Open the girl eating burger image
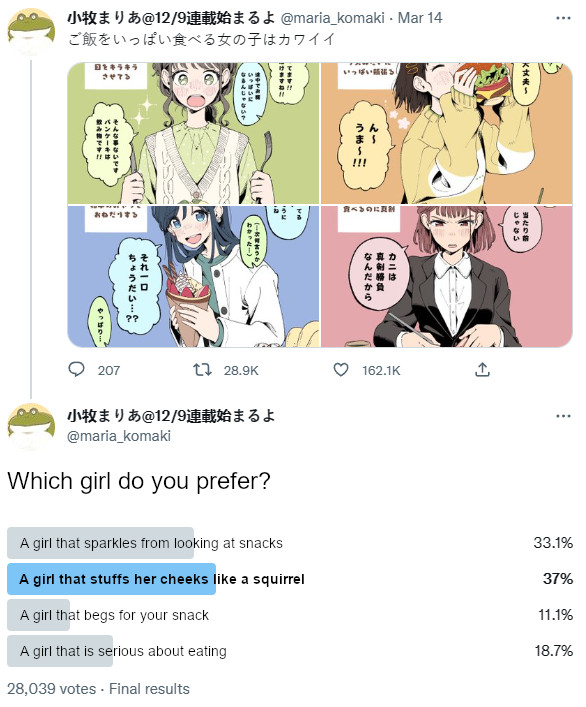586x707 pixels. pyautogui.click(x=447, y=133)
